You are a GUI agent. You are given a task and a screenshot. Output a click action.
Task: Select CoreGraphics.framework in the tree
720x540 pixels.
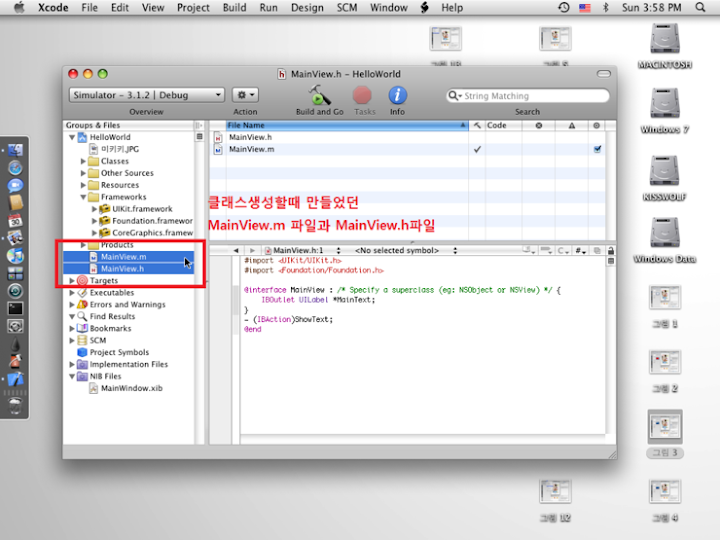[x=152, y=233]
